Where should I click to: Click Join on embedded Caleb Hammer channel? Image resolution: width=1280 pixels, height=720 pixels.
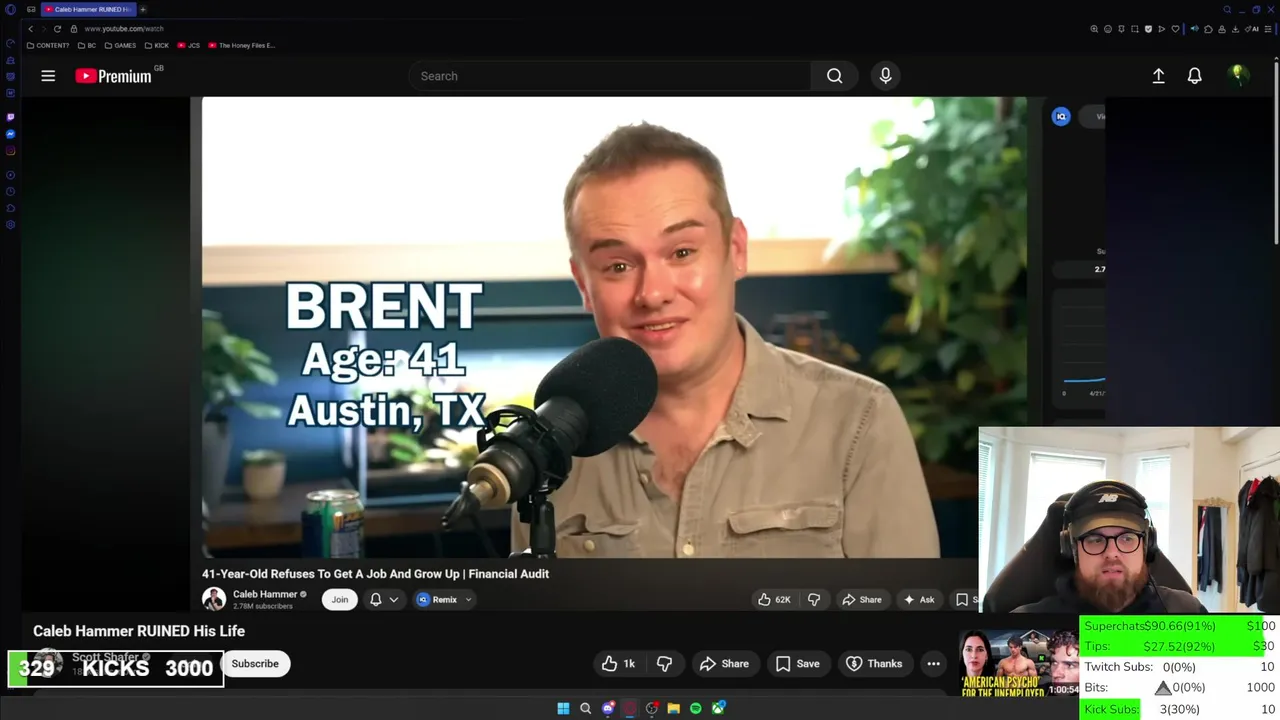[340, 600]
